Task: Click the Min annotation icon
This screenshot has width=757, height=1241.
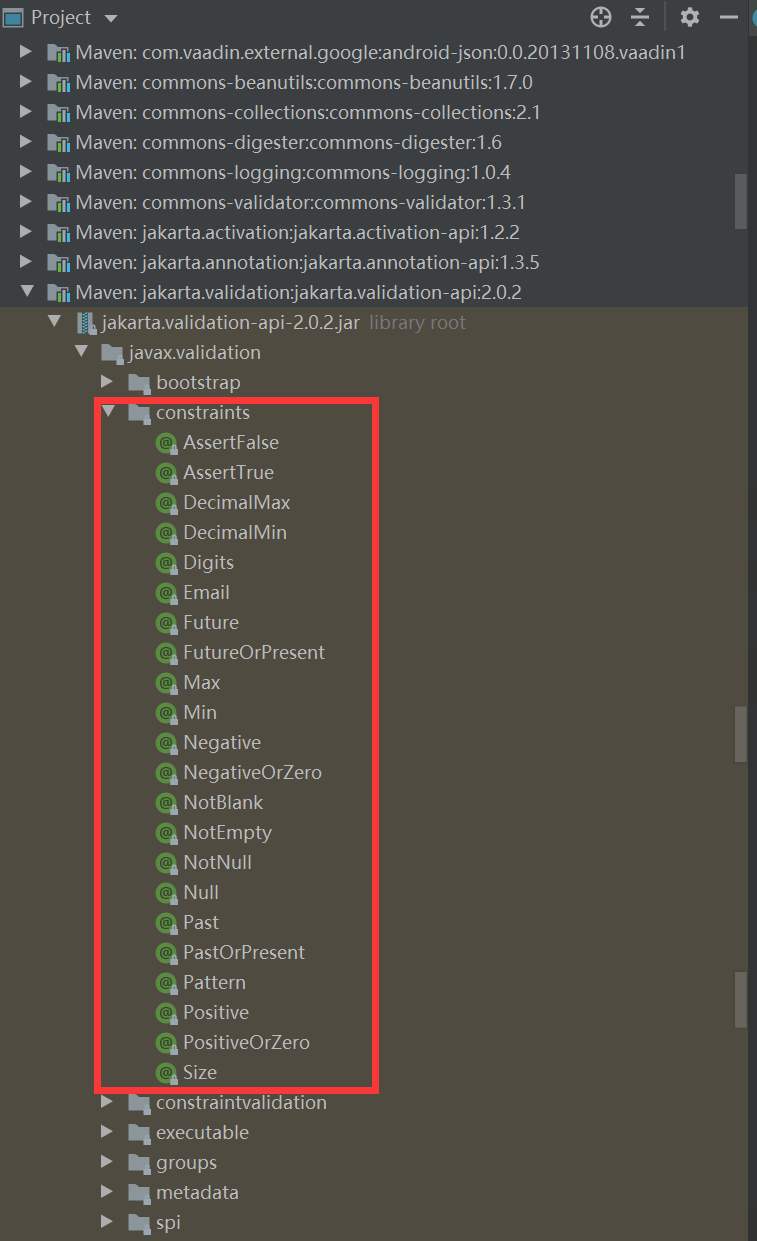Action: [167, 712]
